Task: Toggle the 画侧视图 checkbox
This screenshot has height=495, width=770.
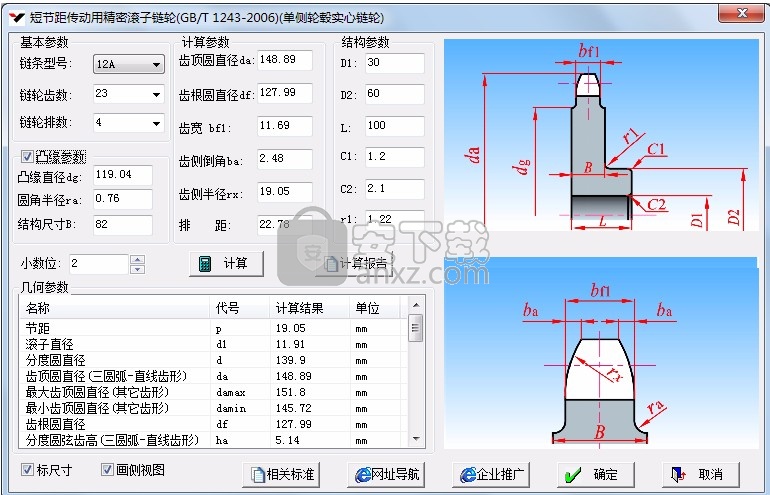Action: pos(107,469)
